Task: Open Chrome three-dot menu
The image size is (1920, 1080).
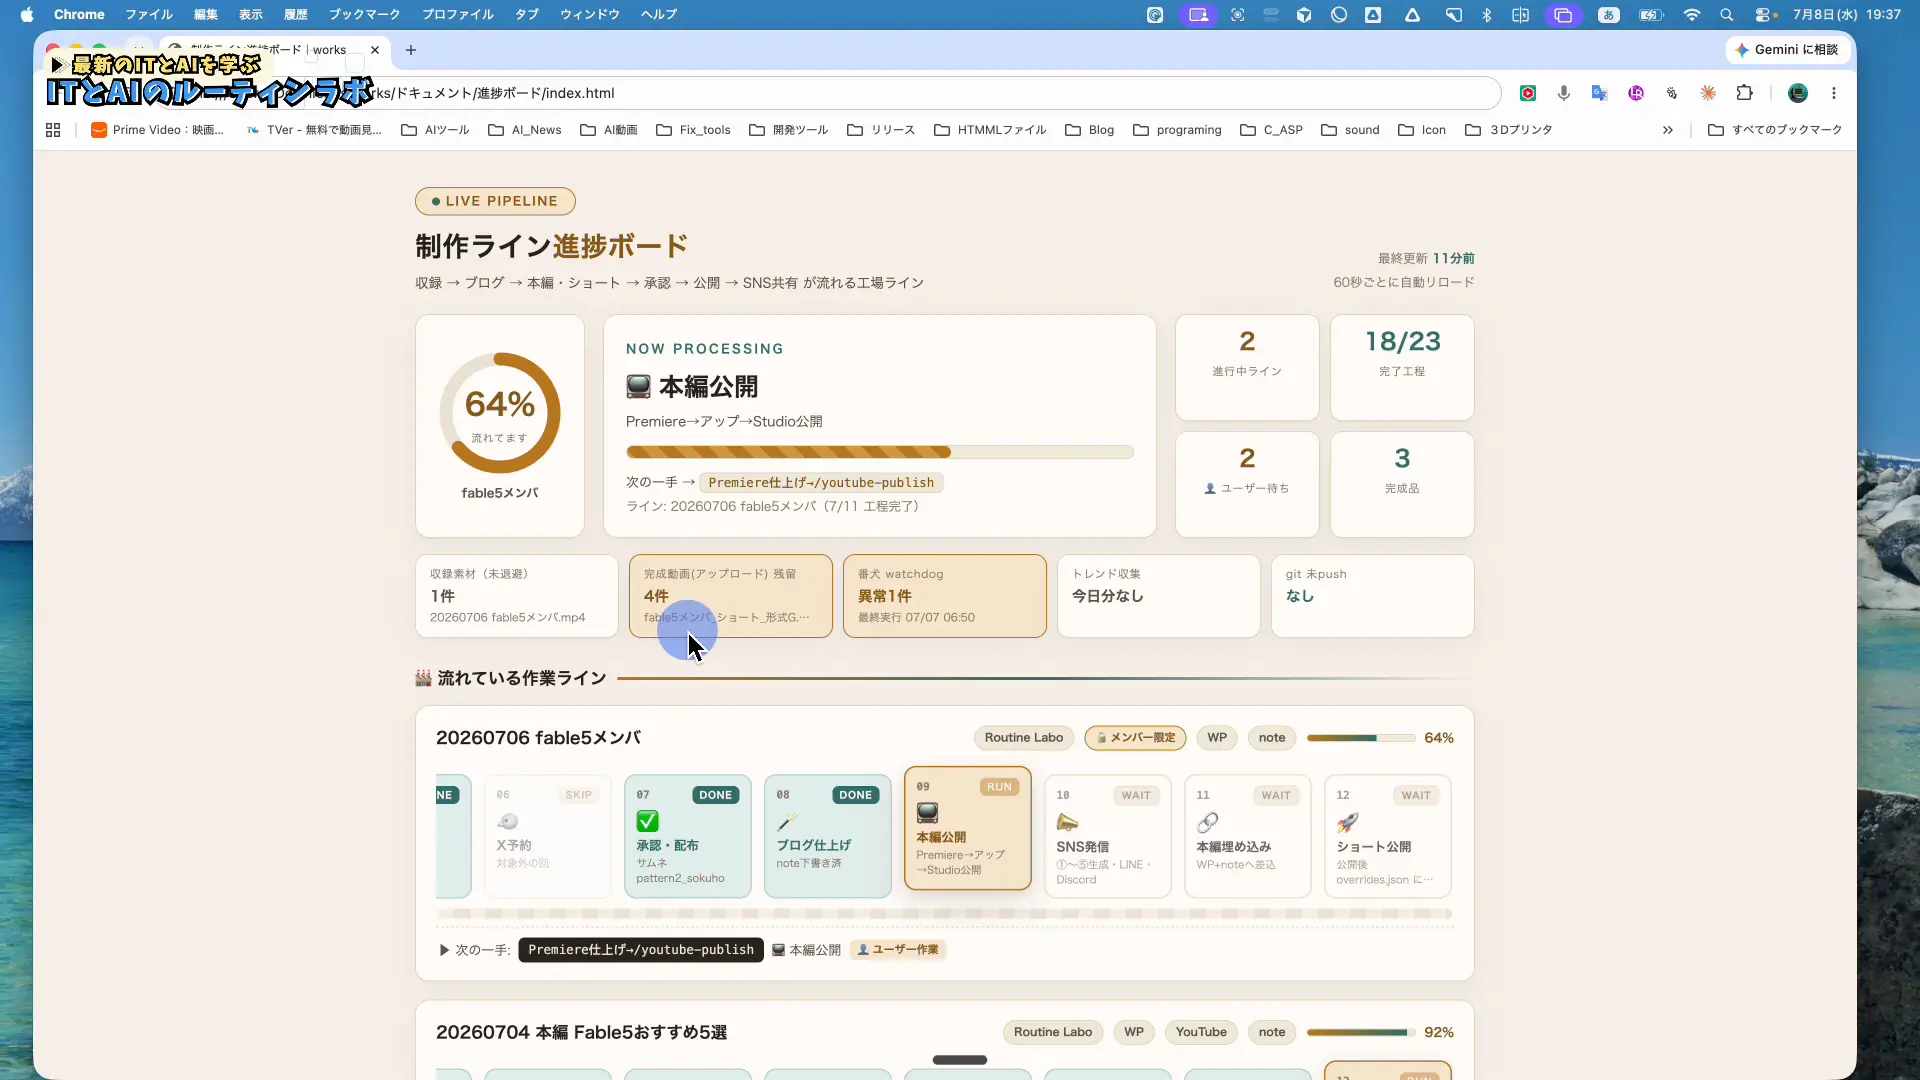Action: 1834,93
